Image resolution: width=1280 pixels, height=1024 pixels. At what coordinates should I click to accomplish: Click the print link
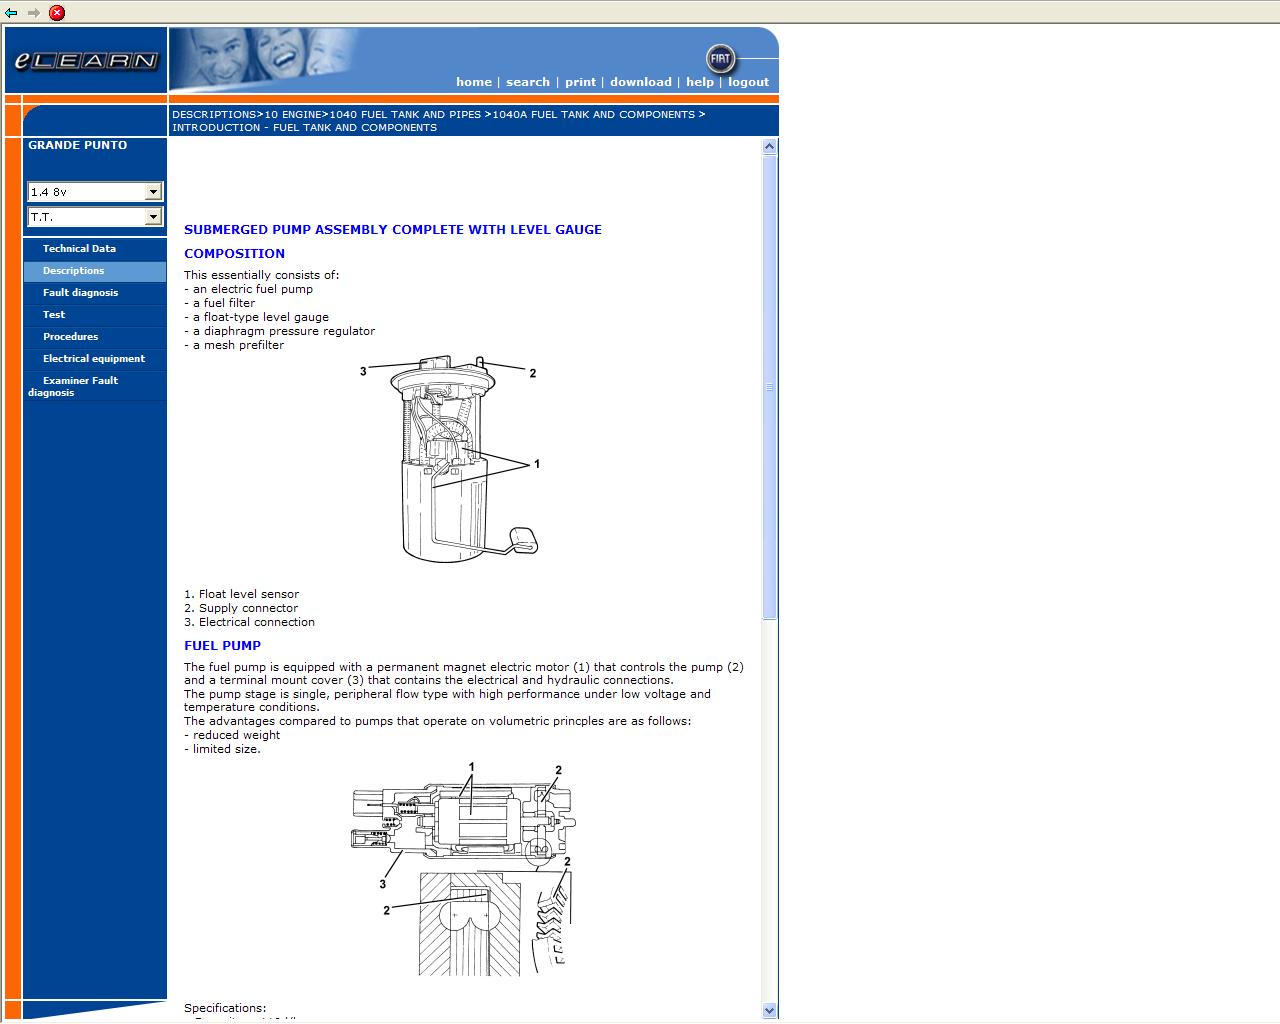coord(580,82)
